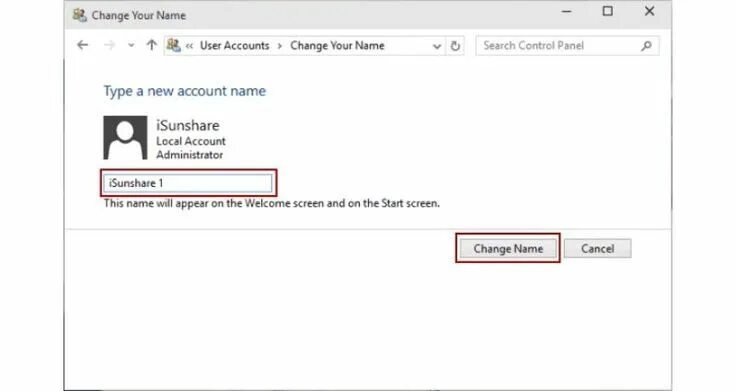
Task: Click the 'Administrator' label
Action: point(190,154)
